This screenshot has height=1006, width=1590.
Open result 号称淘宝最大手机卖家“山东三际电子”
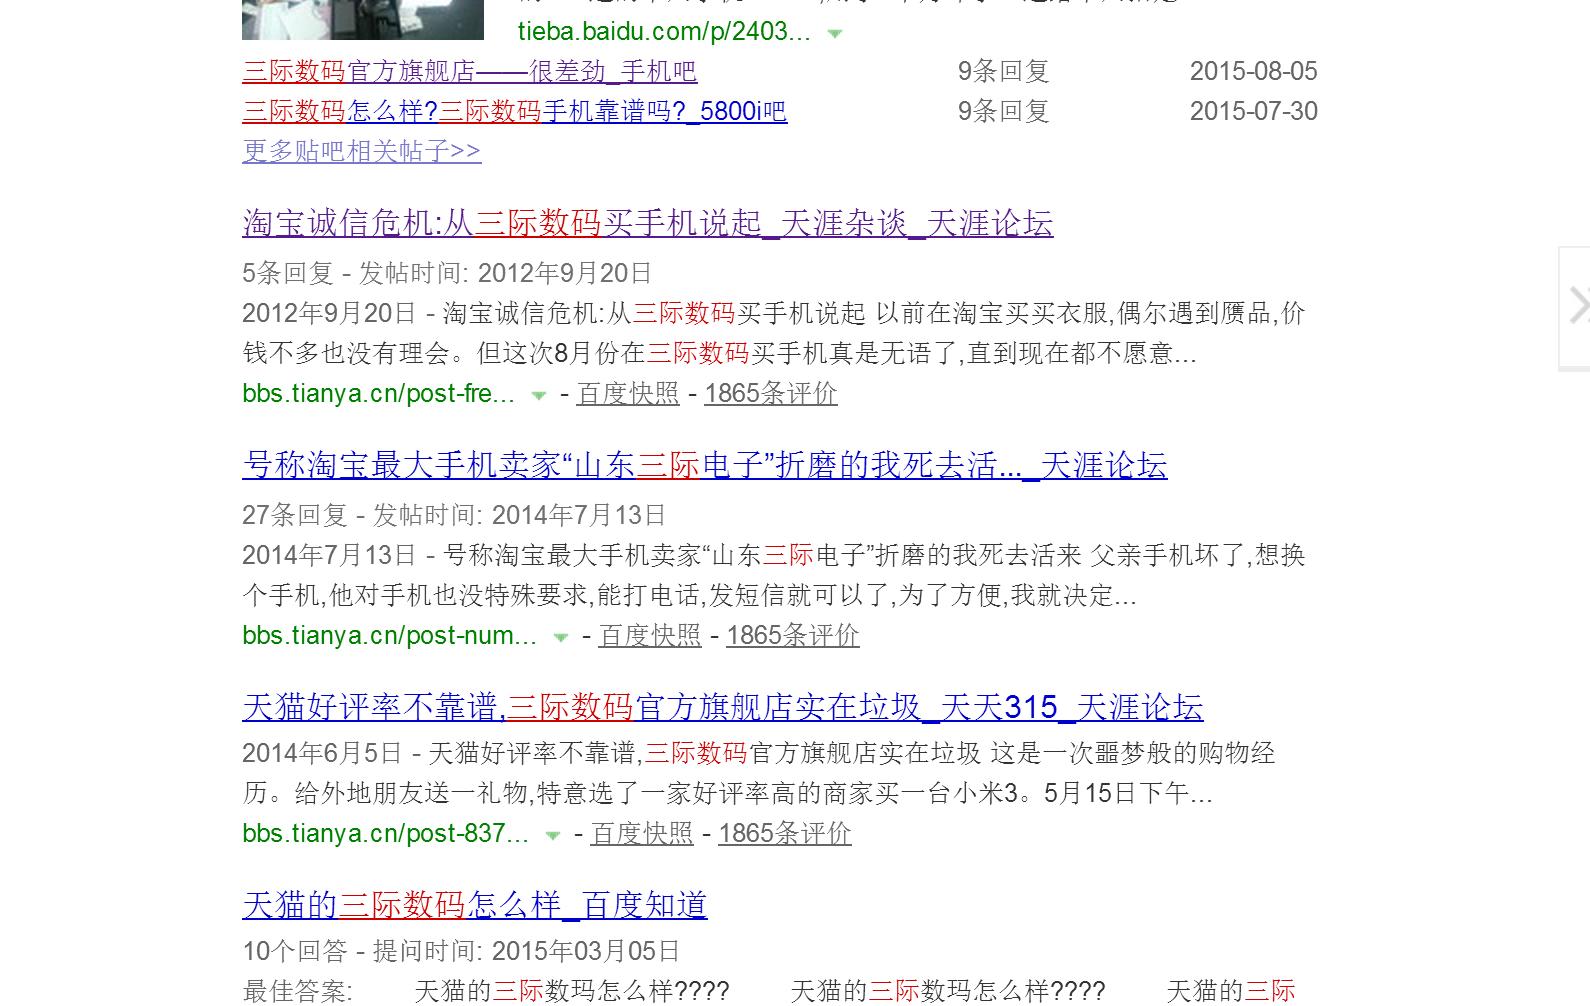[704, 465]
